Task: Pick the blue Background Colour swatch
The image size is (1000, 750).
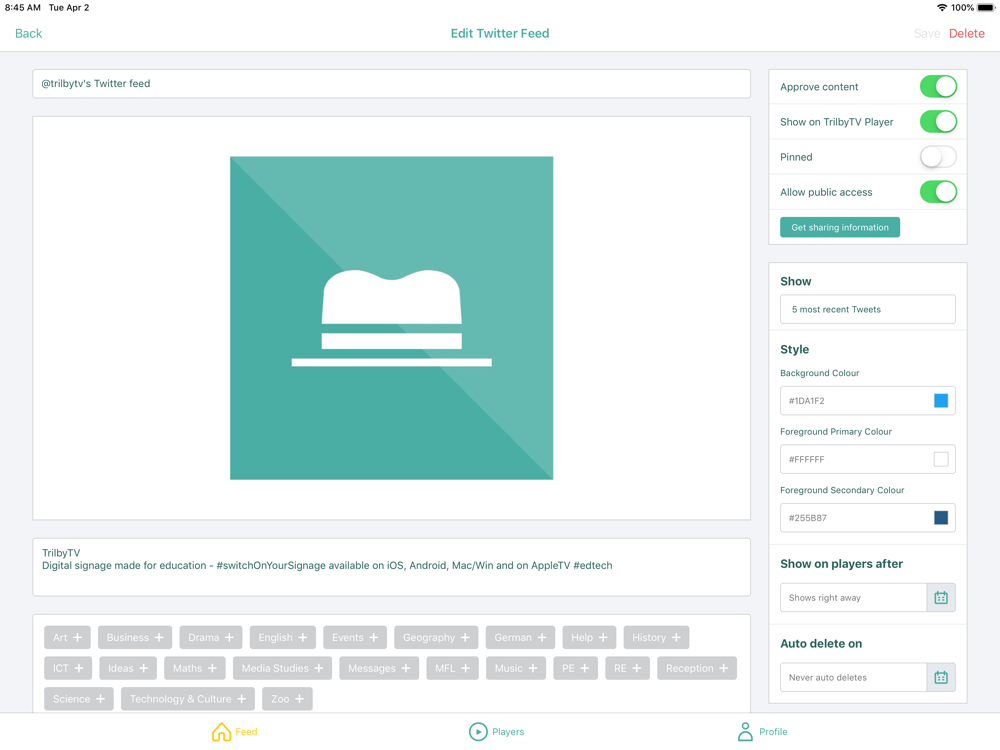Action: [941, 401]
